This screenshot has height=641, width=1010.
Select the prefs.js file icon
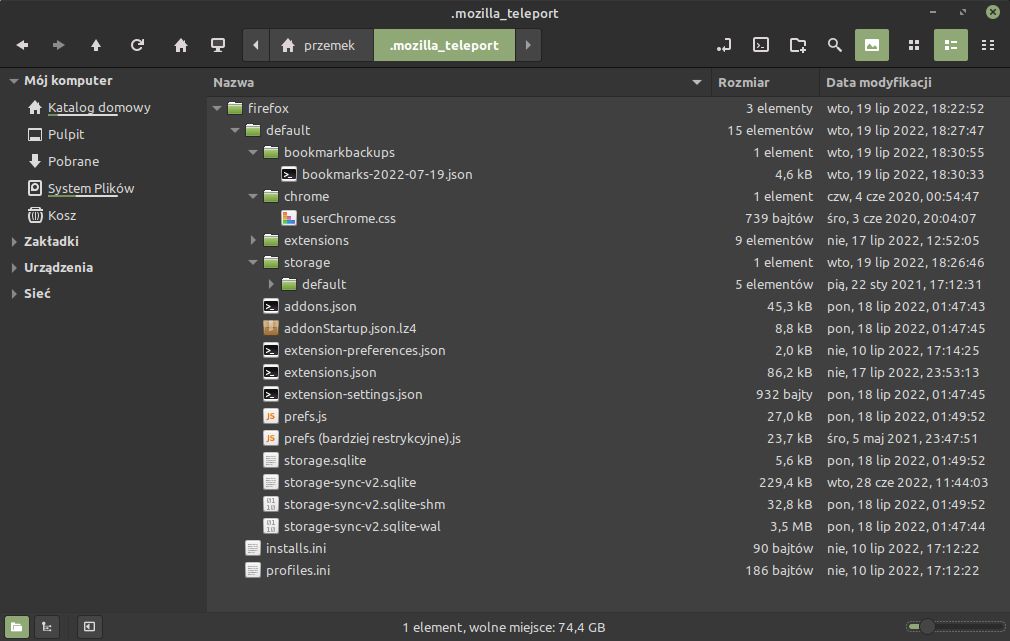(271, 417)
